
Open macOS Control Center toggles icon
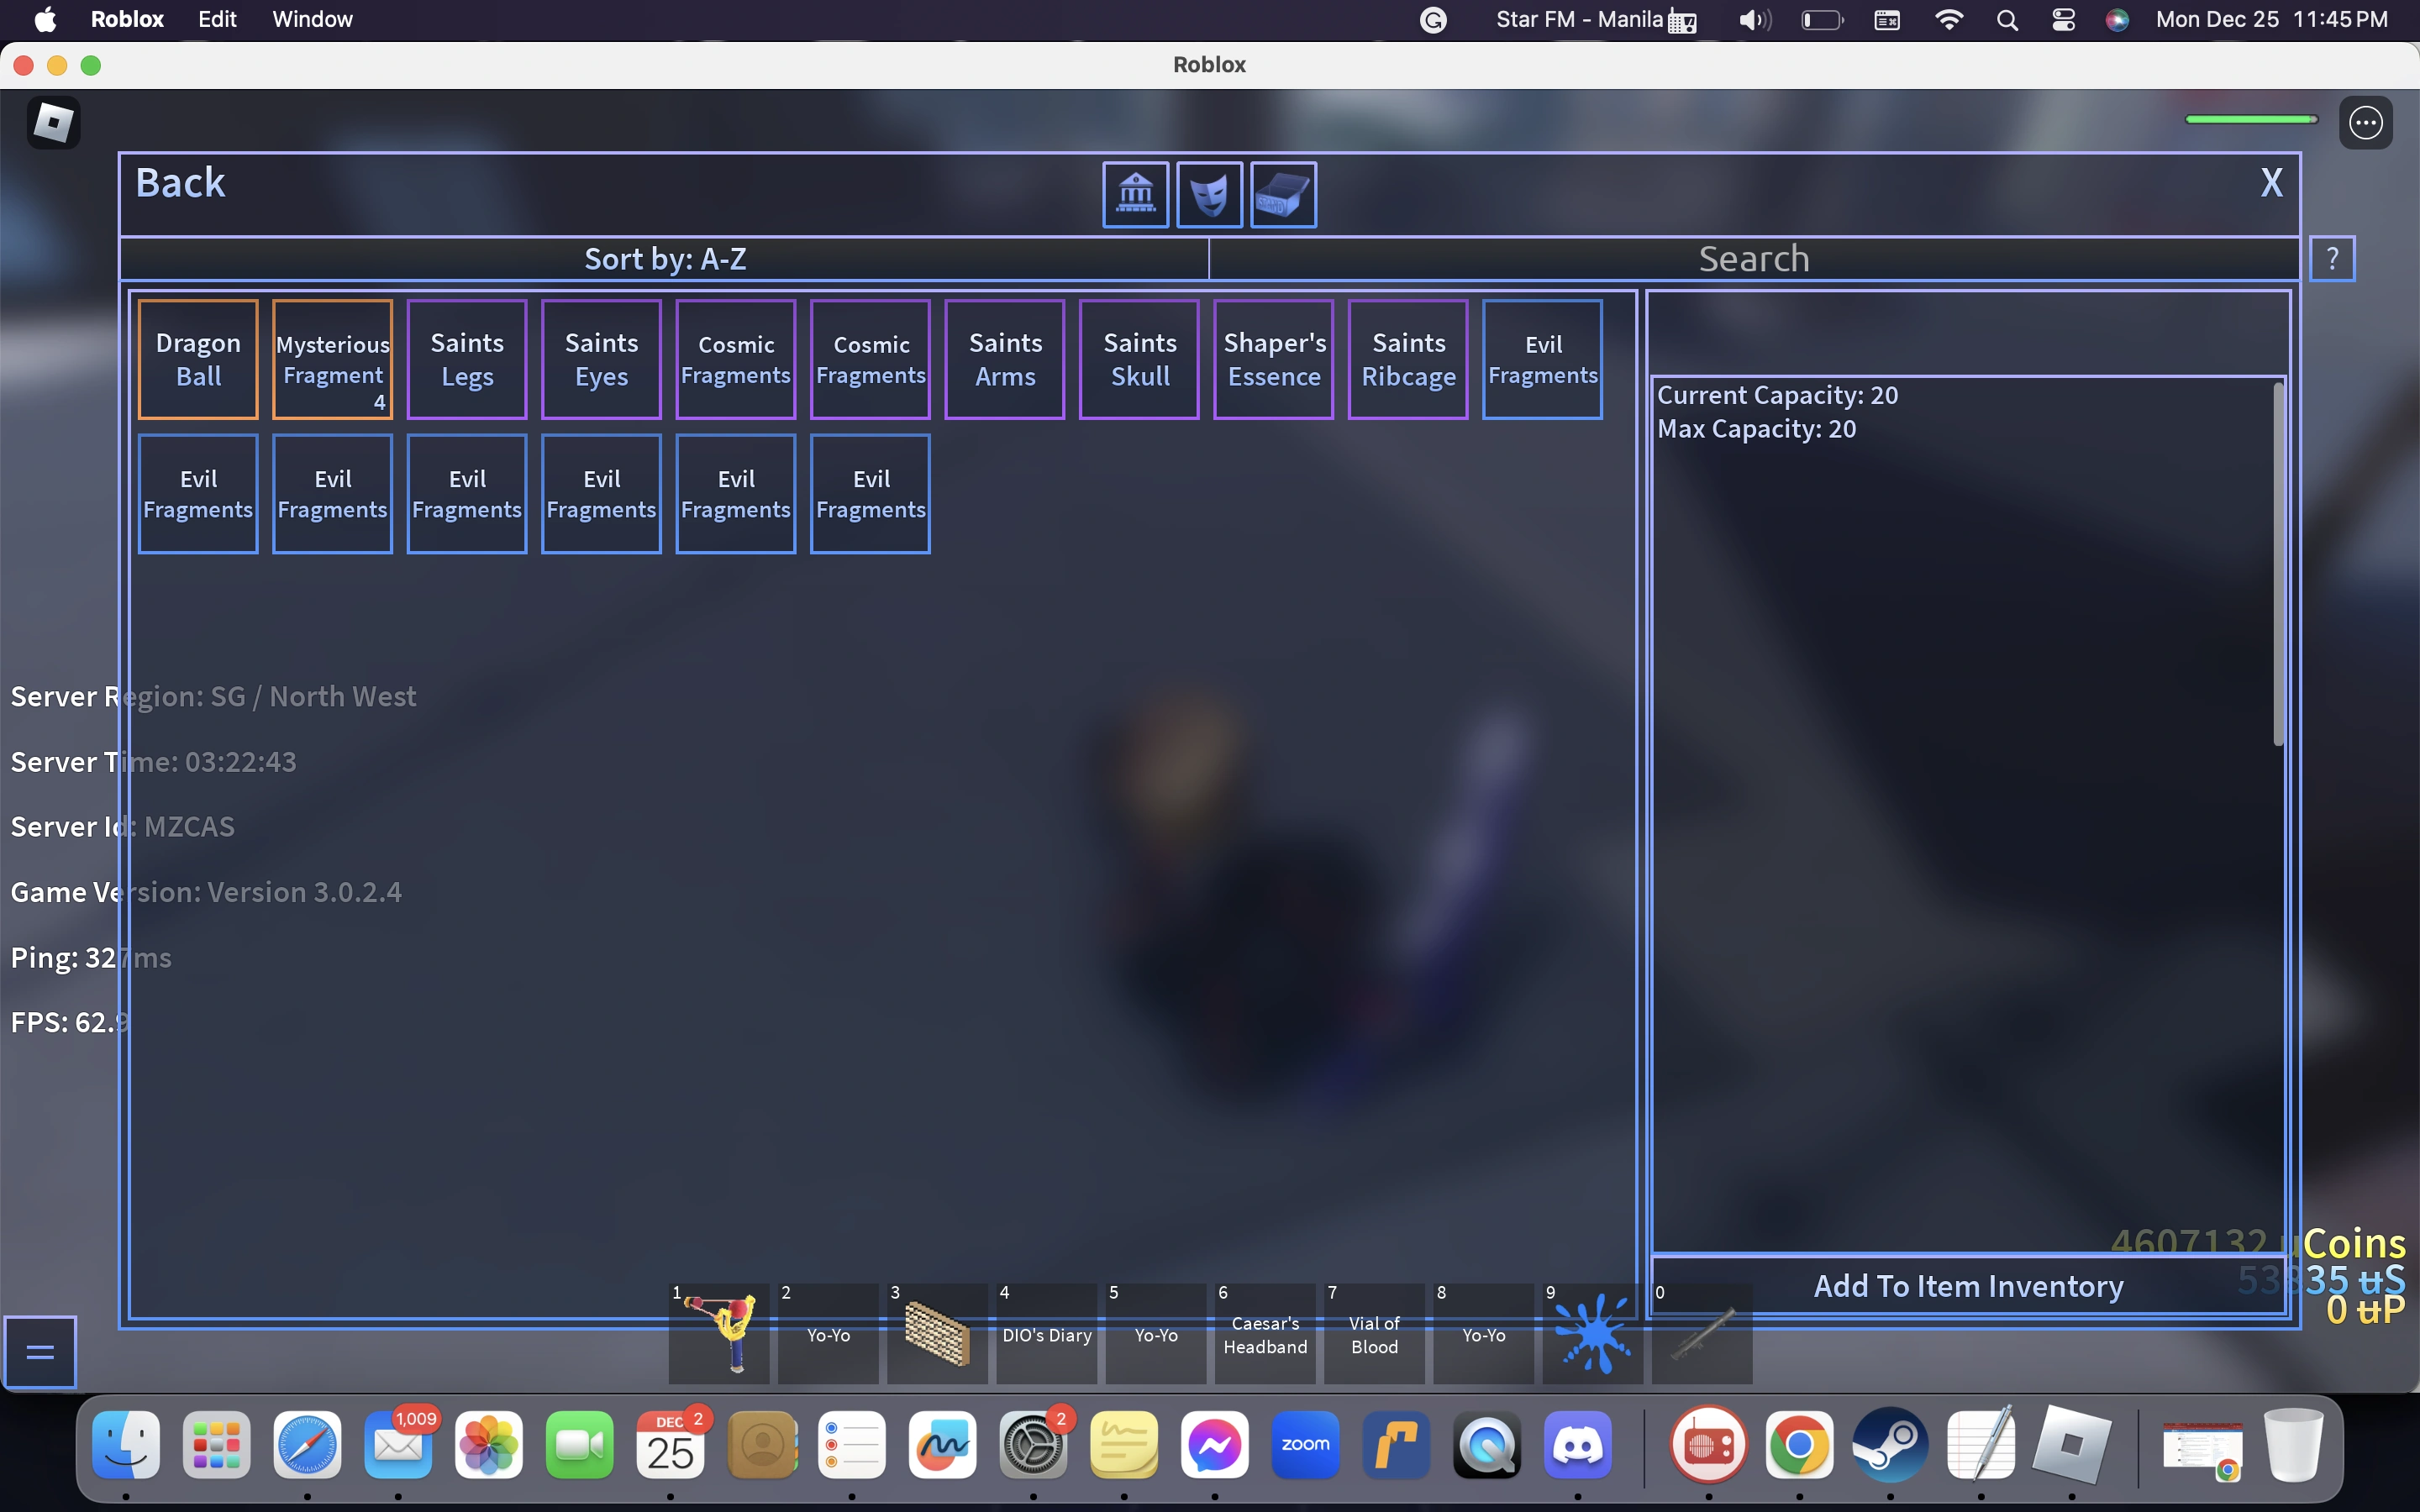[2063, 20]
